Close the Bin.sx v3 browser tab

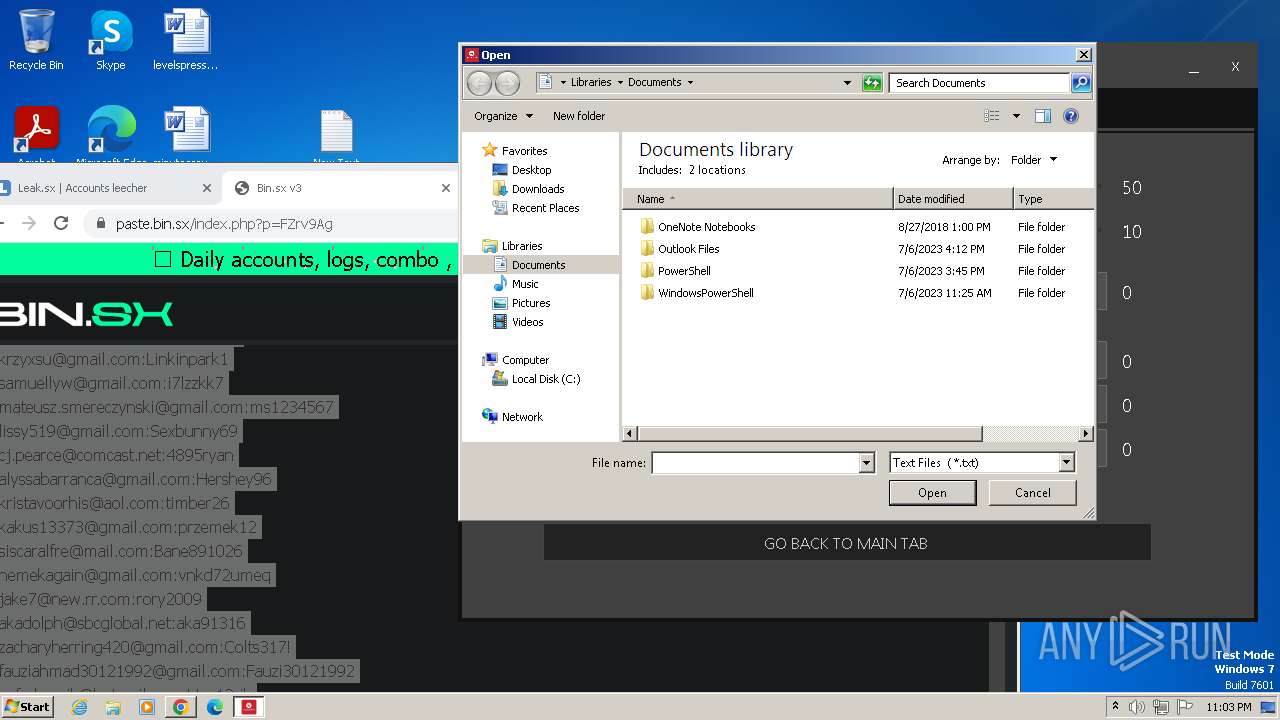(x=446, y=188)
